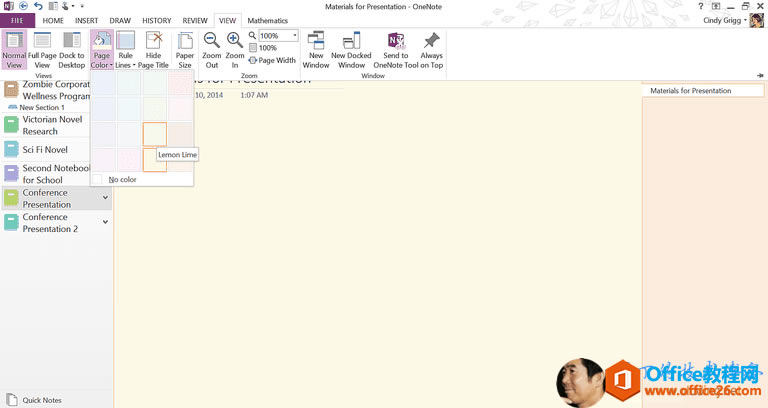This screenshot has width=768, height=408.
Task: Open the Page Color dropdown
Action: (101, 49)
